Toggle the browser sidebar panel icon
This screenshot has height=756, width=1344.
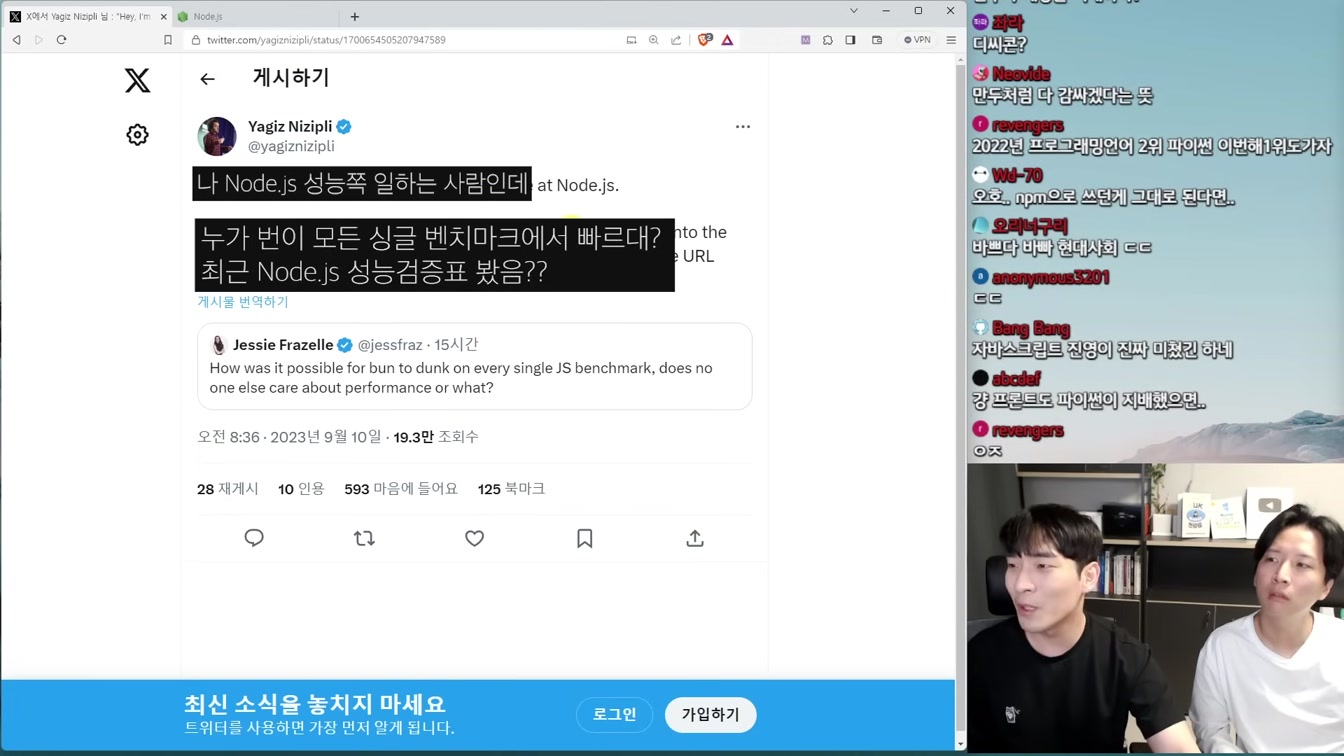850,40
